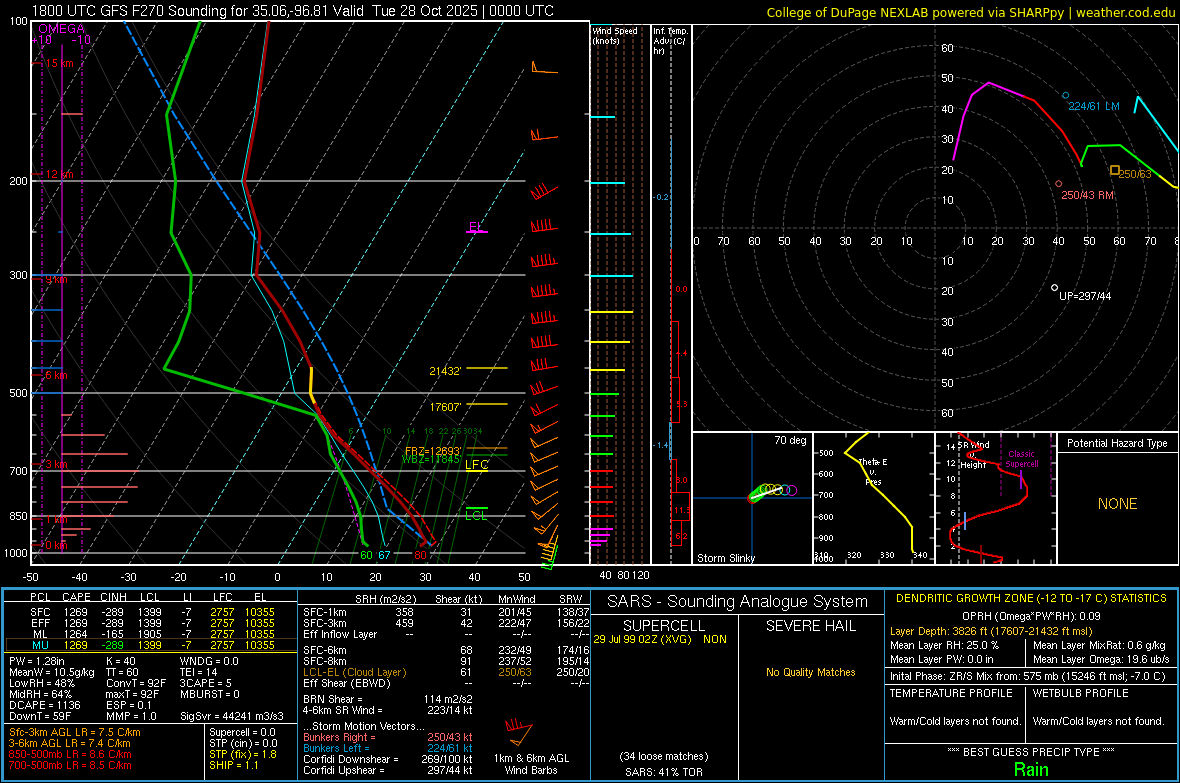
Task: Click the Wind Speed (knots) panel header
Action: [615, 35]
